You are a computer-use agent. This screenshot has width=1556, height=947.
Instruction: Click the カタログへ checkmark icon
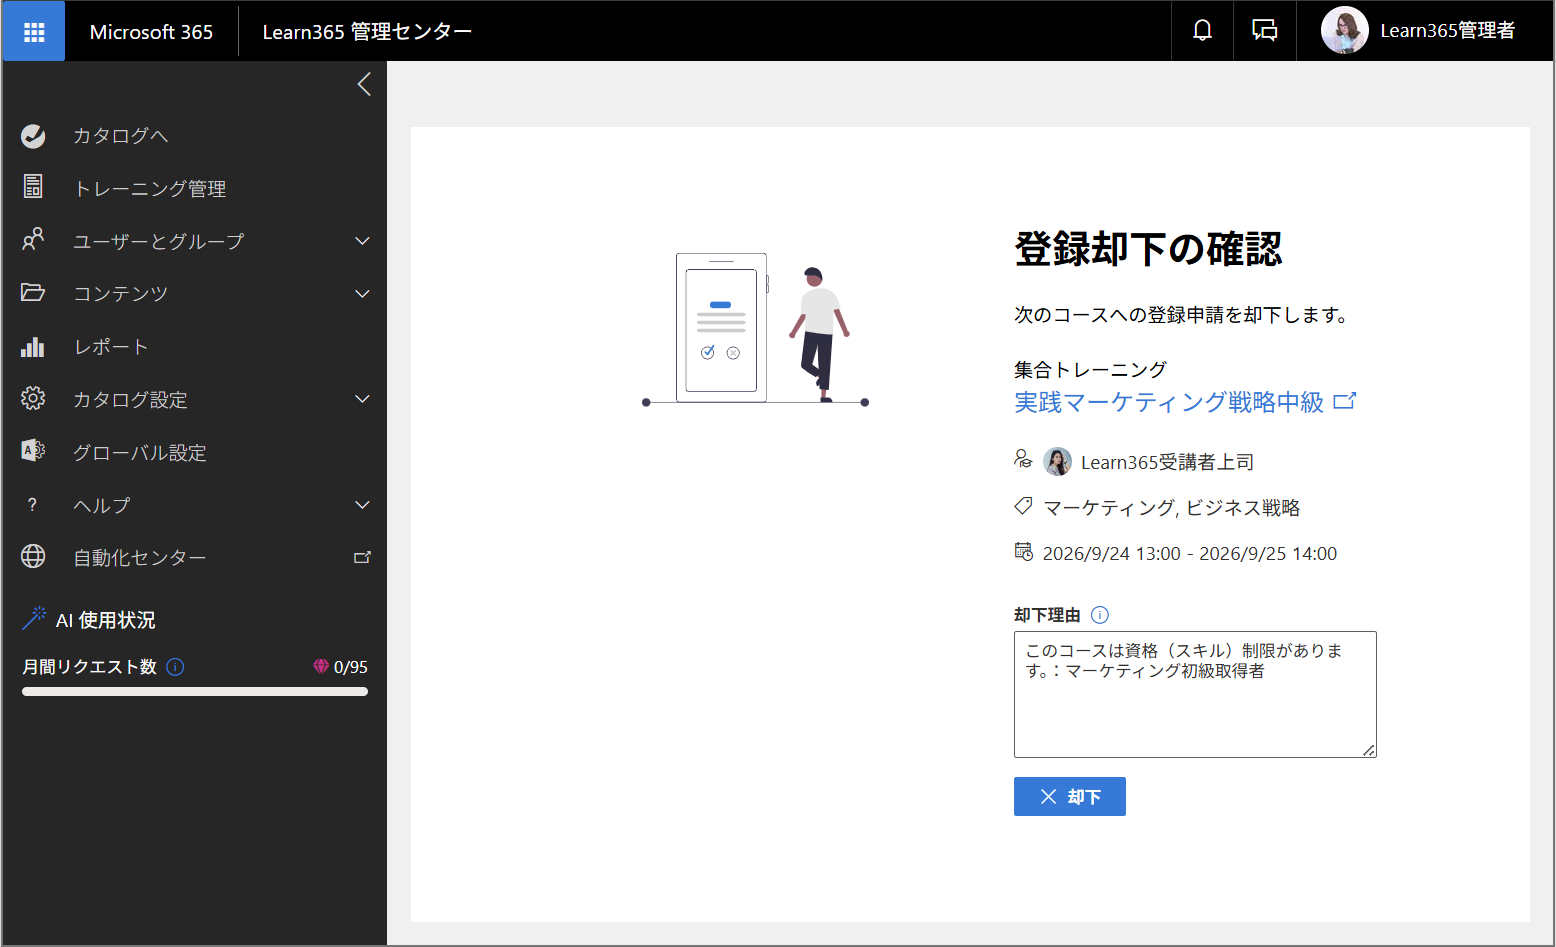point(33,136)
